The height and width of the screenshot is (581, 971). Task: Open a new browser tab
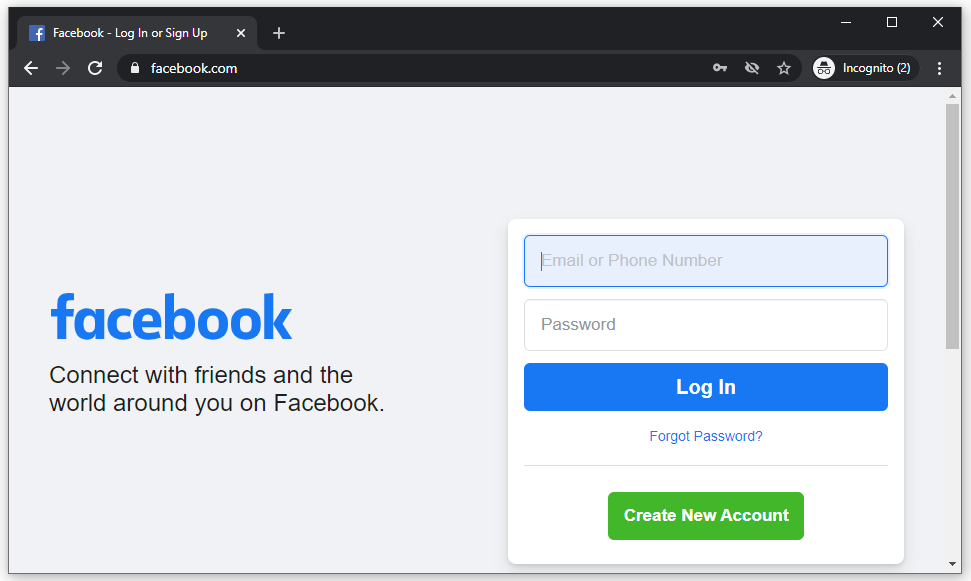click(x=279, y=33)
